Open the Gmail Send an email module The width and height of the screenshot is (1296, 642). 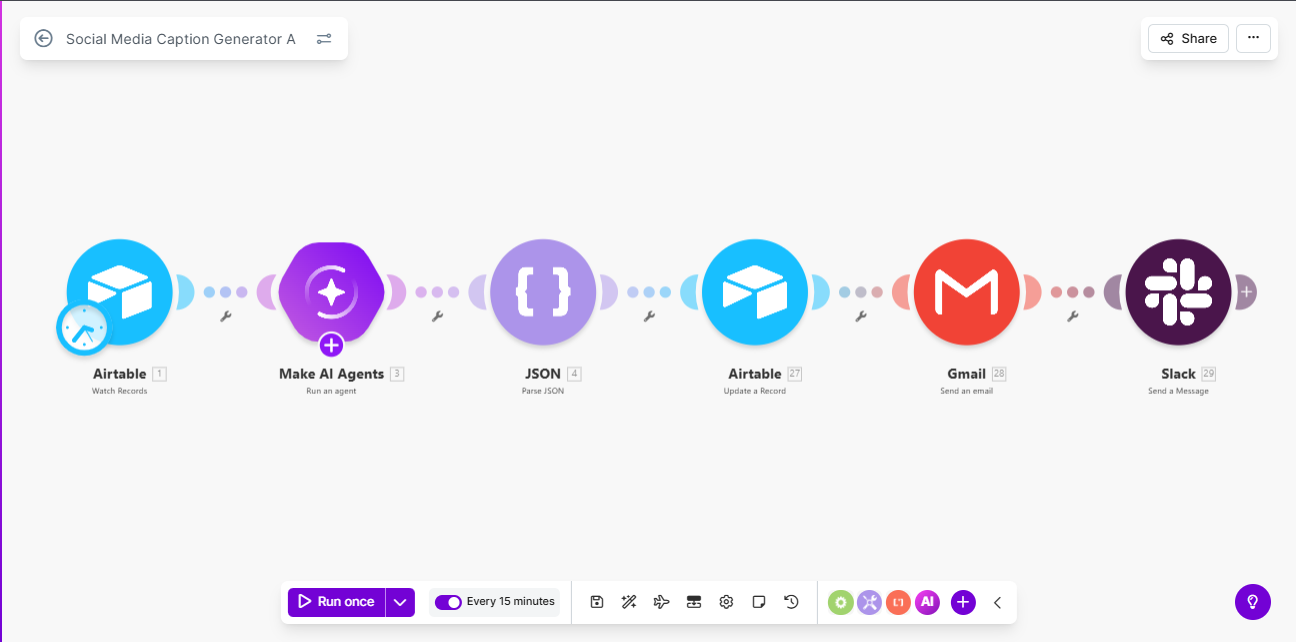(967, 292)
